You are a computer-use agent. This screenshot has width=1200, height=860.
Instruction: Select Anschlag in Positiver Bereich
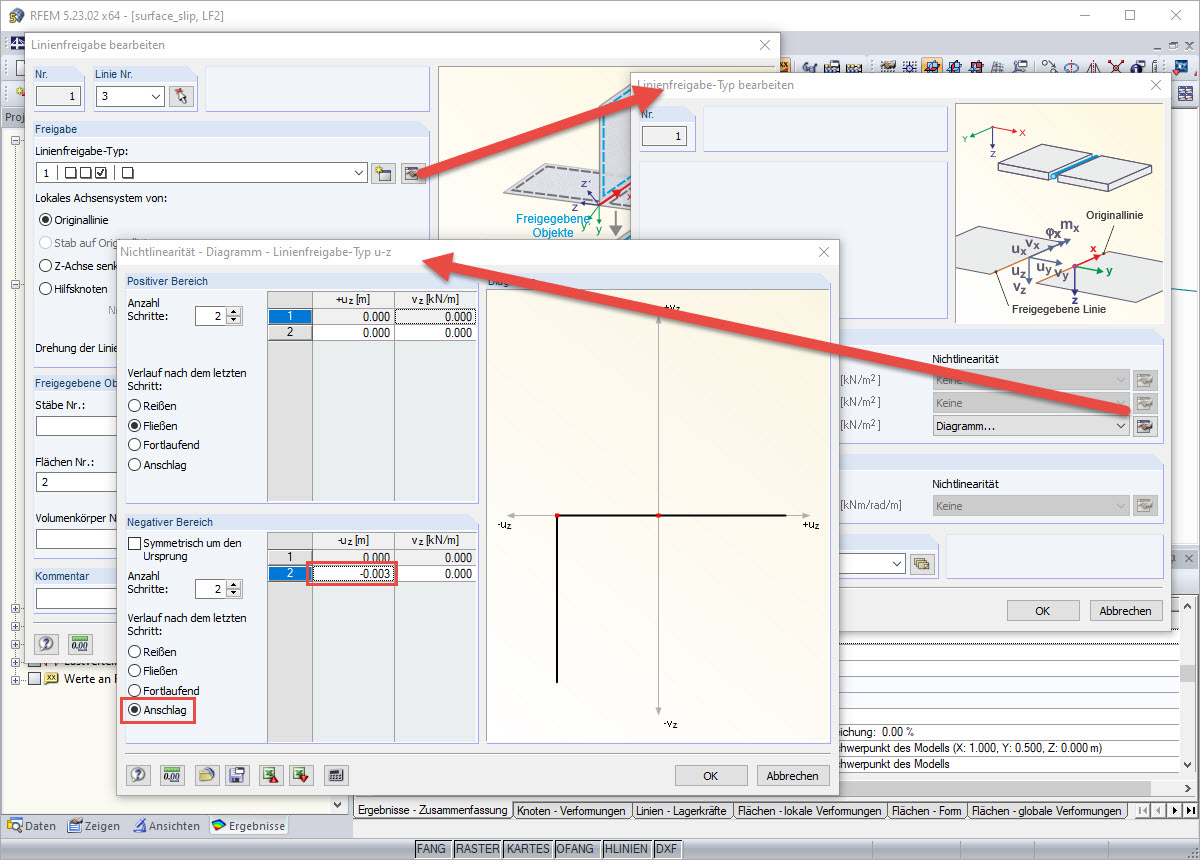(157, 465)
